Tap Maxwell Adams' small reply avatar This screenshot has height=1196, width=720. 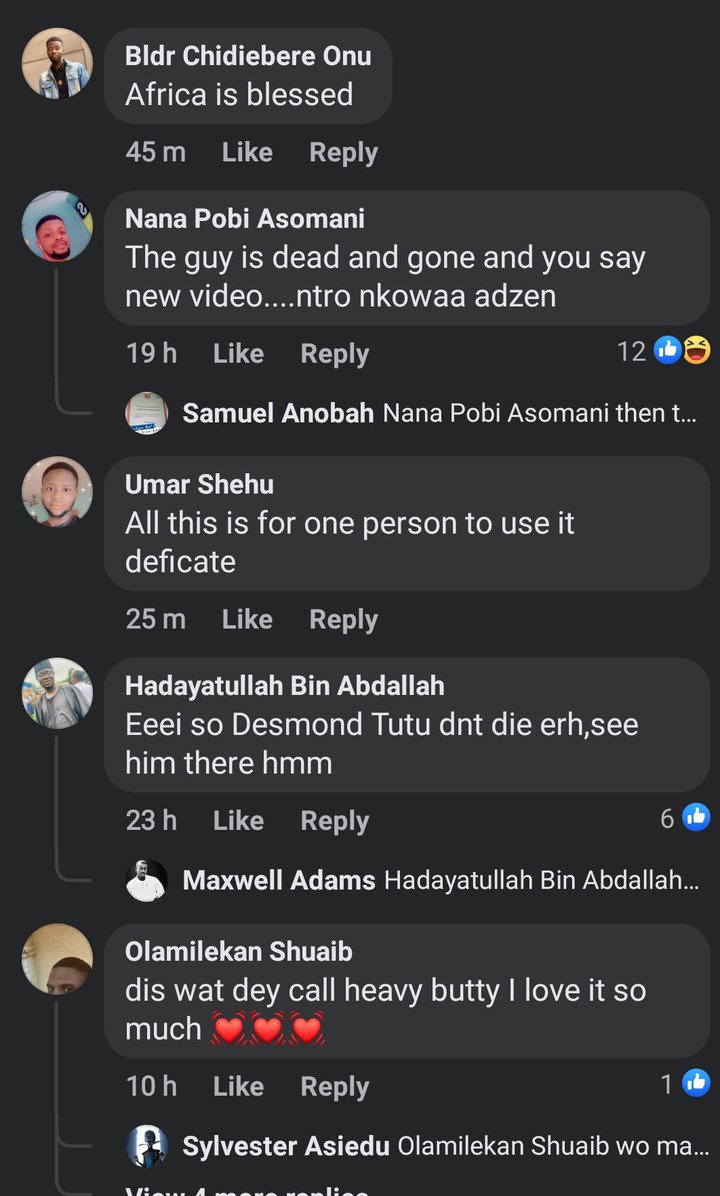(146, 880)
